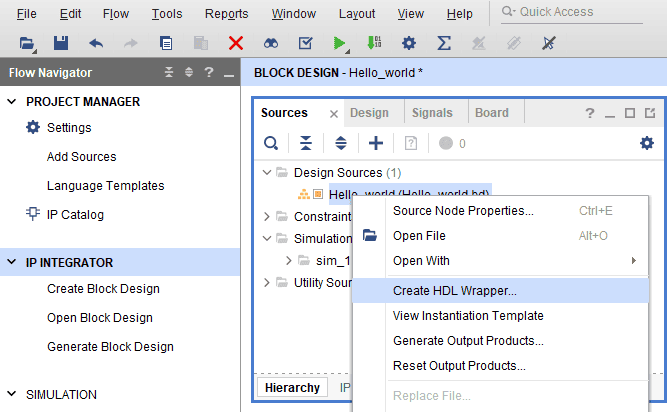Open the Tools menu

[x=167, y=14]
